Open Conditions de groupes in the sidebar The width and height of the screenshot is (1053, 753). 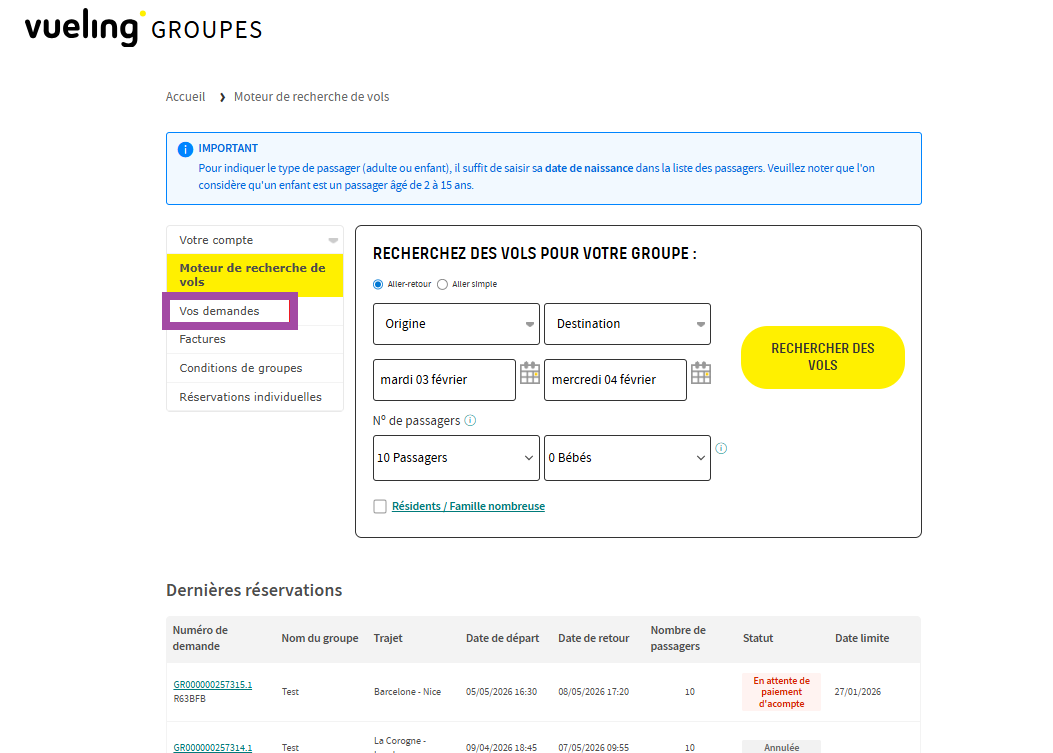pyautogui.click(x=240, y=368)
